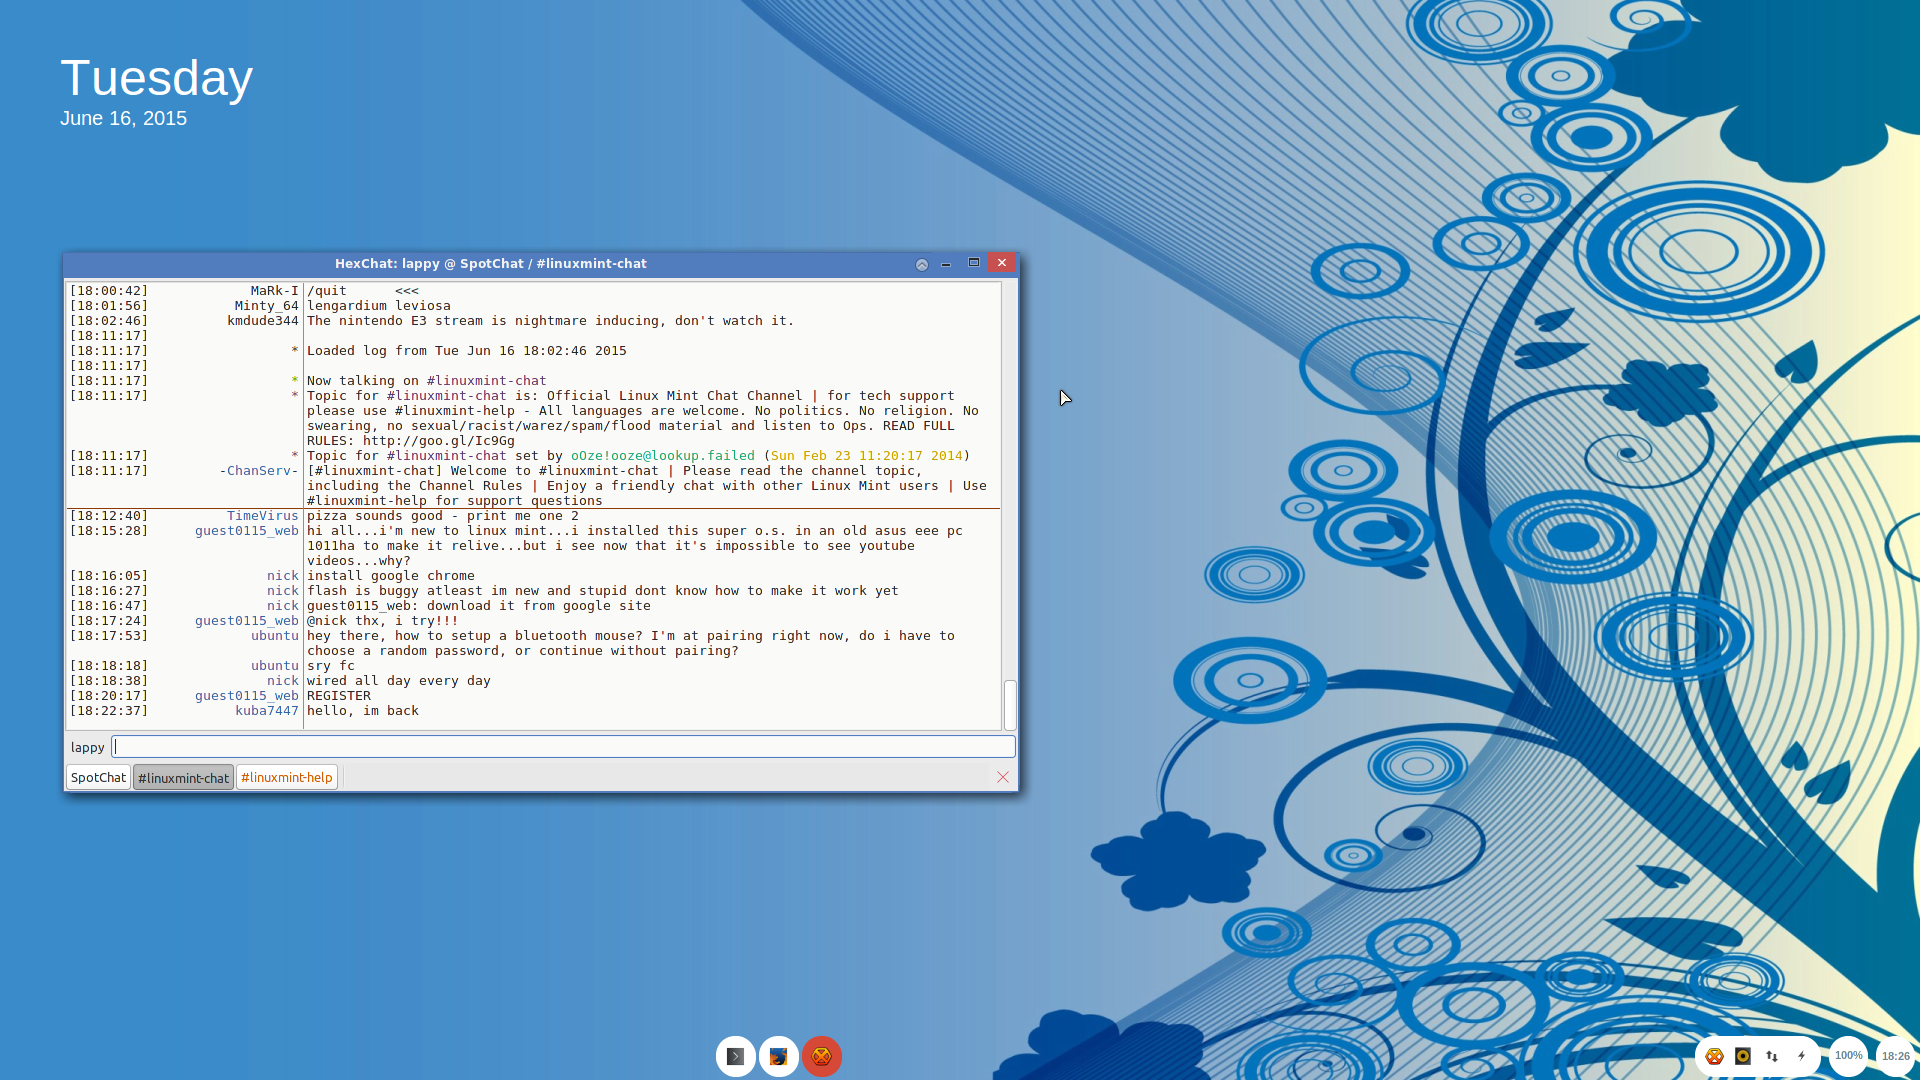Click the MaRk-I nickname
This screenshot has height=1080, width=1920.
(275, 291)
